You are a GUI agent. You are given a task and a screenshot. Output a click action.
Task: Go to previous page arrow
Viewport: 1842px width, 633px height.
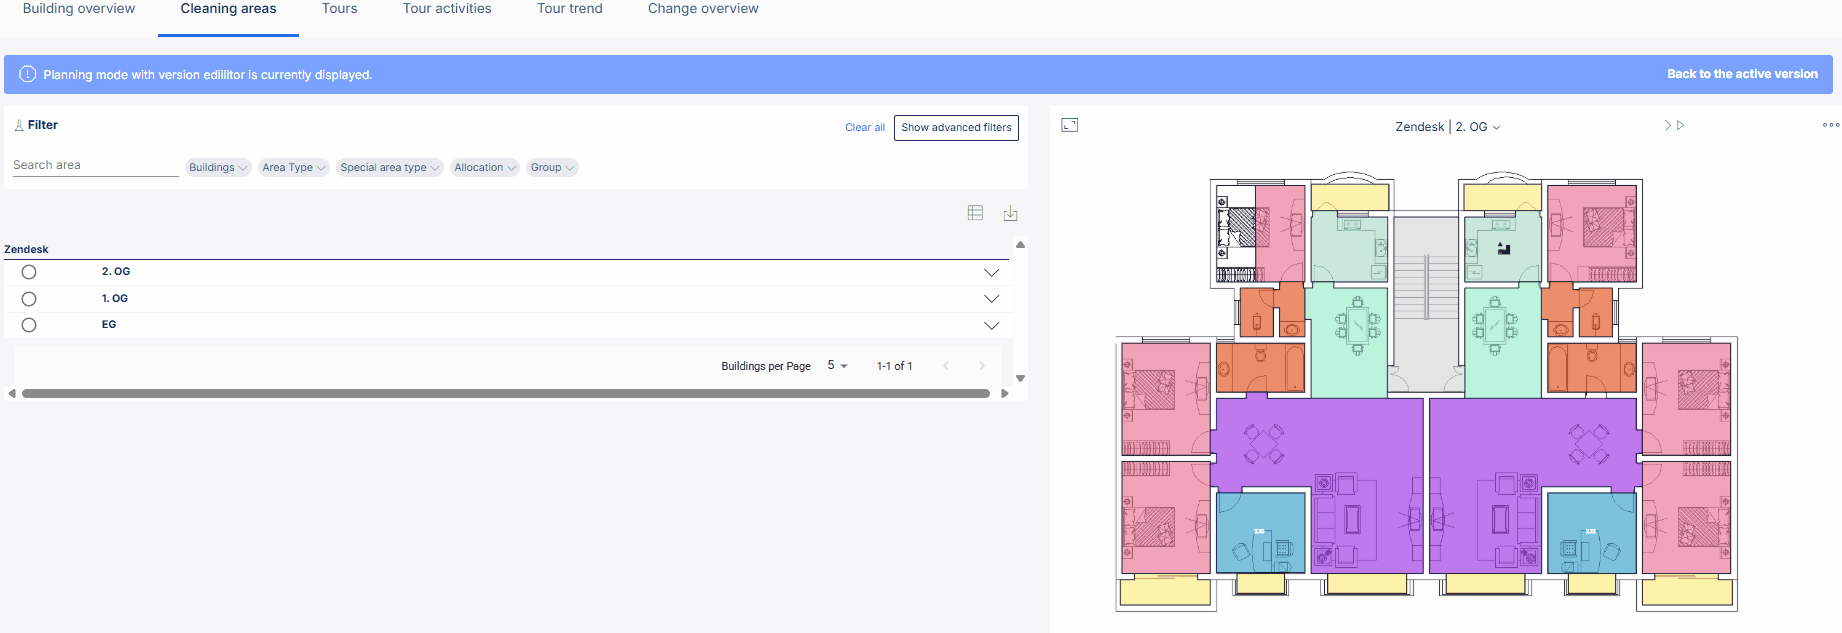pos(946,366)
